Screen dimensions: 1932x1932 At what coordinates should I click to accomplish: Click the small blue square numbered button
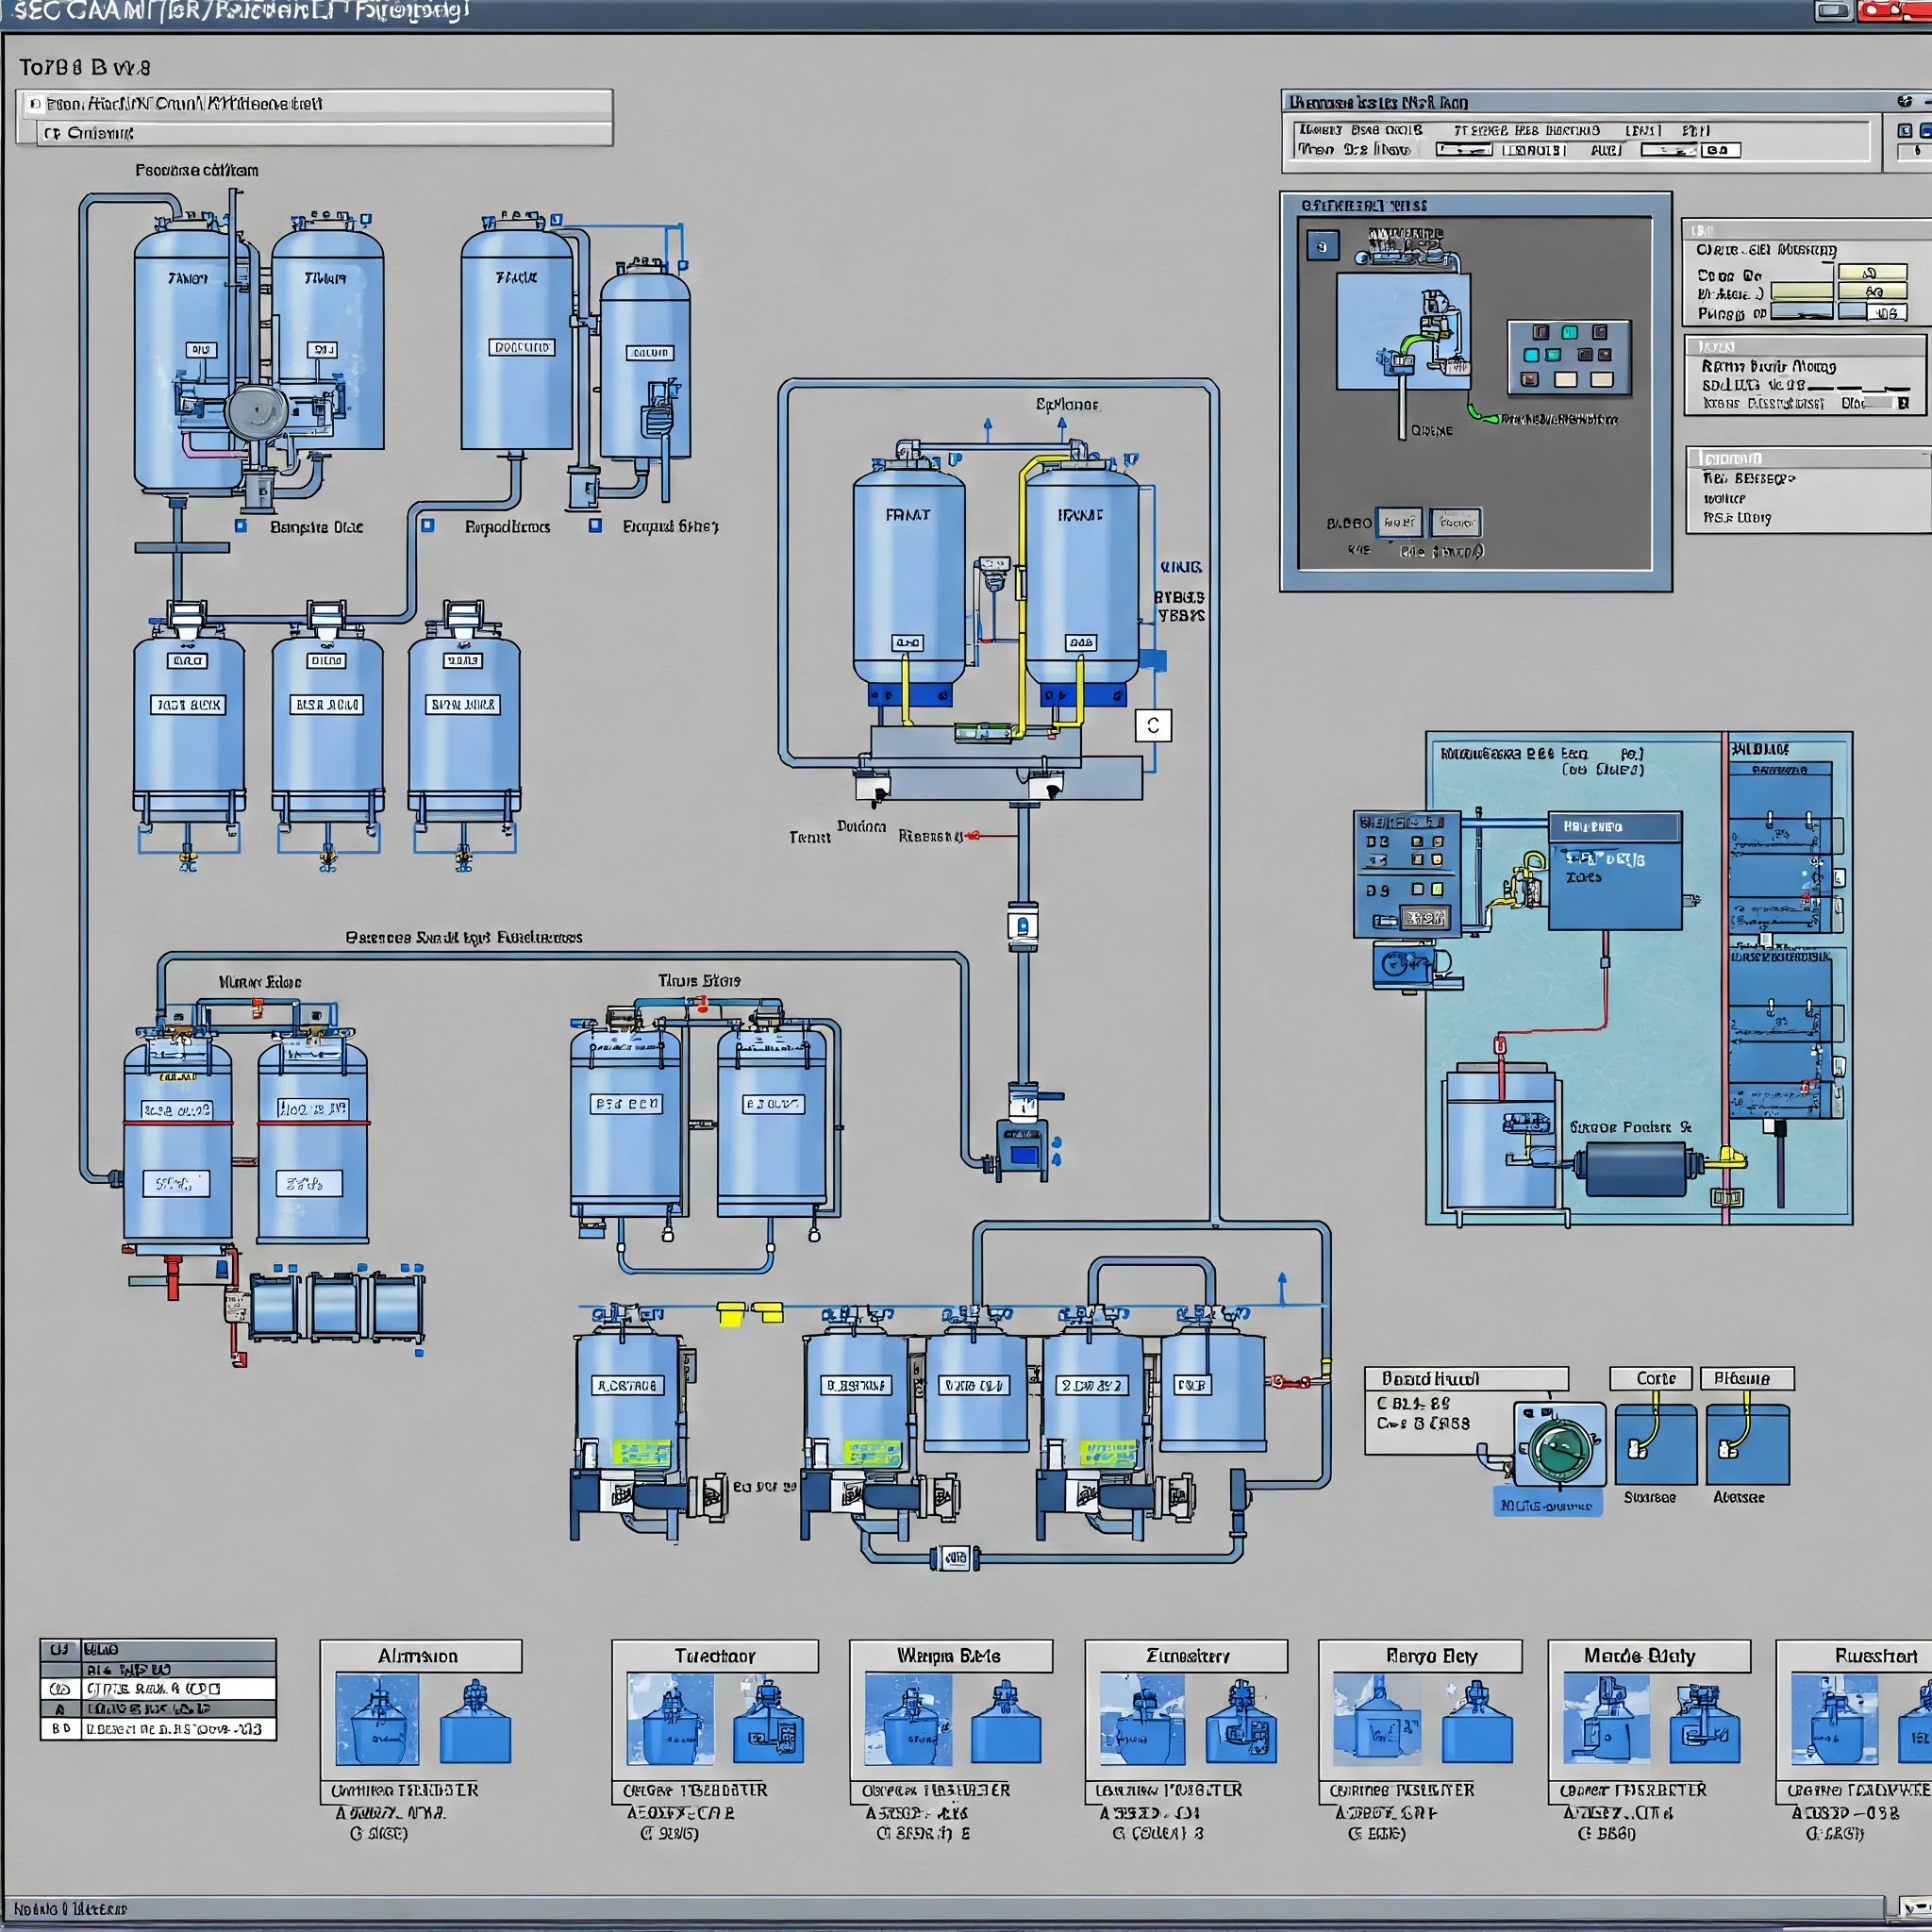(x=1323, y=245)
